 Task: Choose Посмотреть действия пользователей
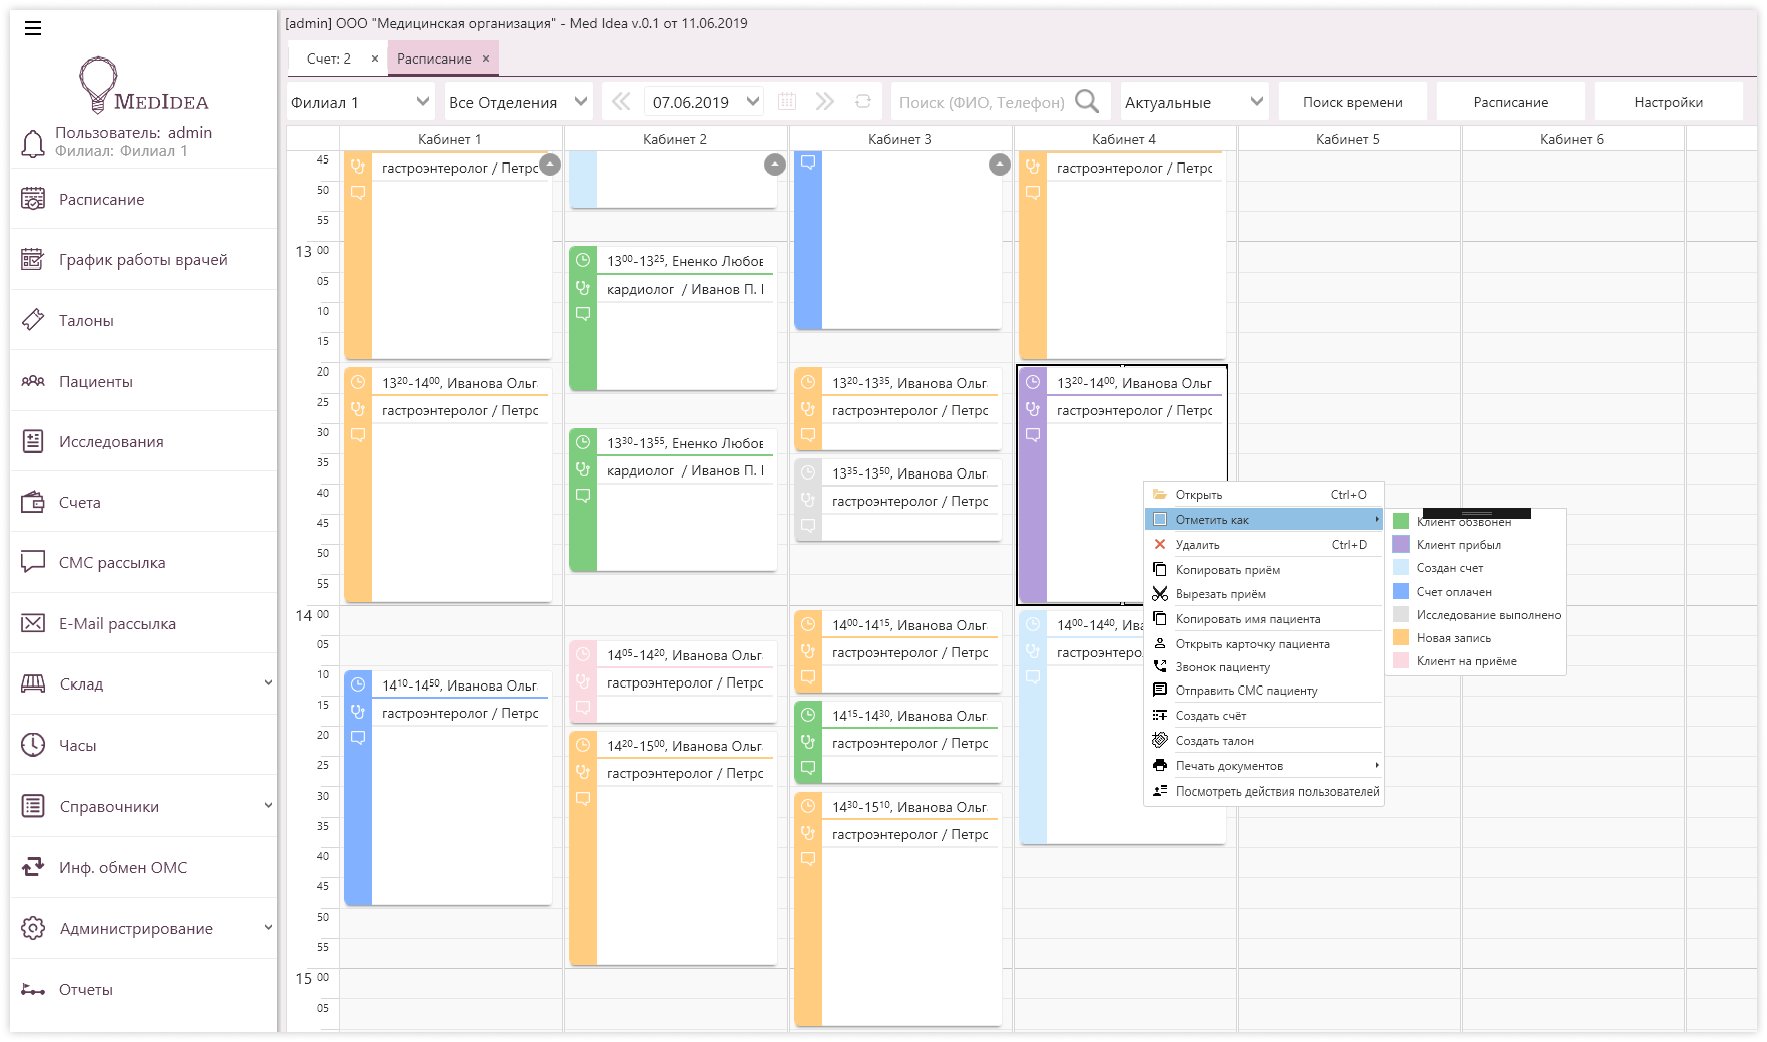click(1264, 791)
